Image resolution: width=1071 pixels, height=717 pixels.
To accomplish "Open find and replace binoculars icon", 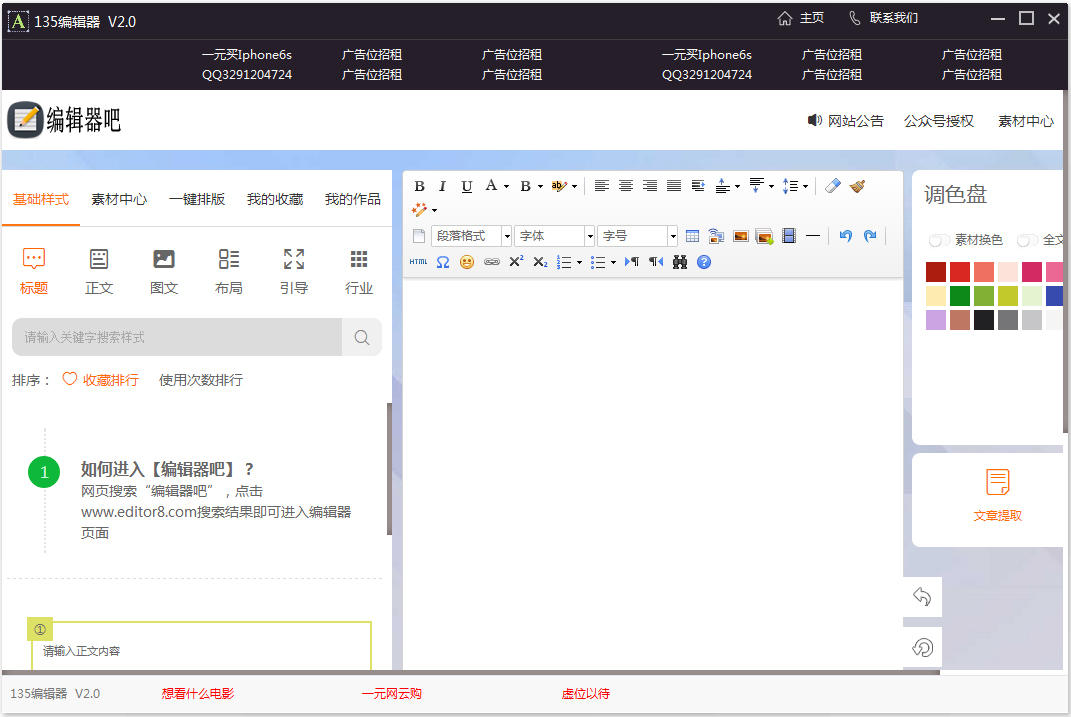I will click(x=680, y=262).
